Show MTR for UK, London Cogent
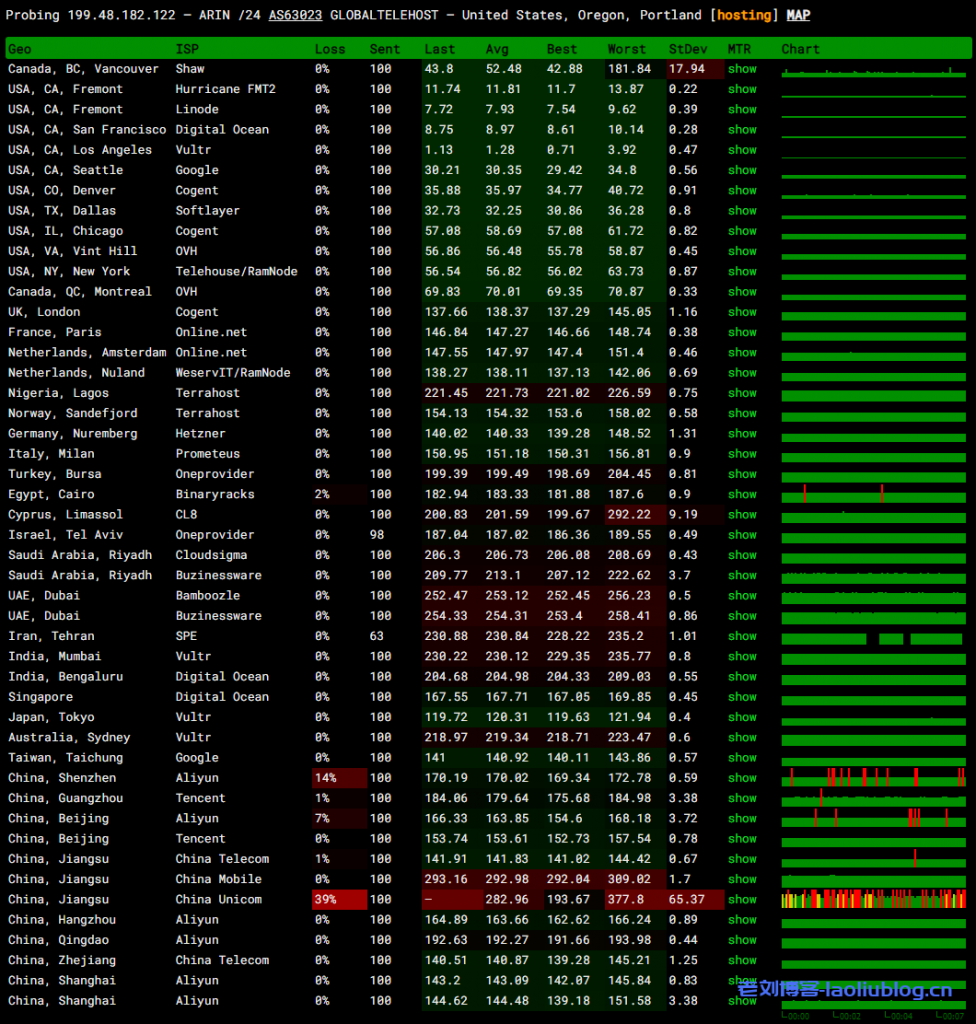The width and height of the screenshot is (976, 1024). coord(742,312)
